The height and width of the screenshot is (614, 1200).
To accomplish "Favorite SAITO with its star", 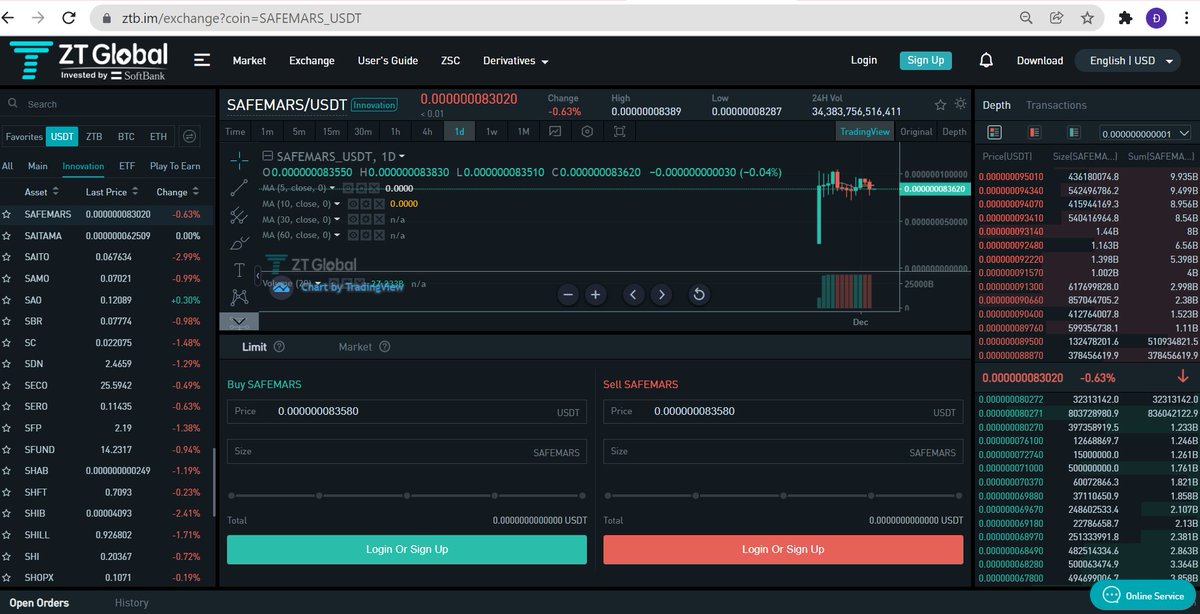I will click(7, 257).
